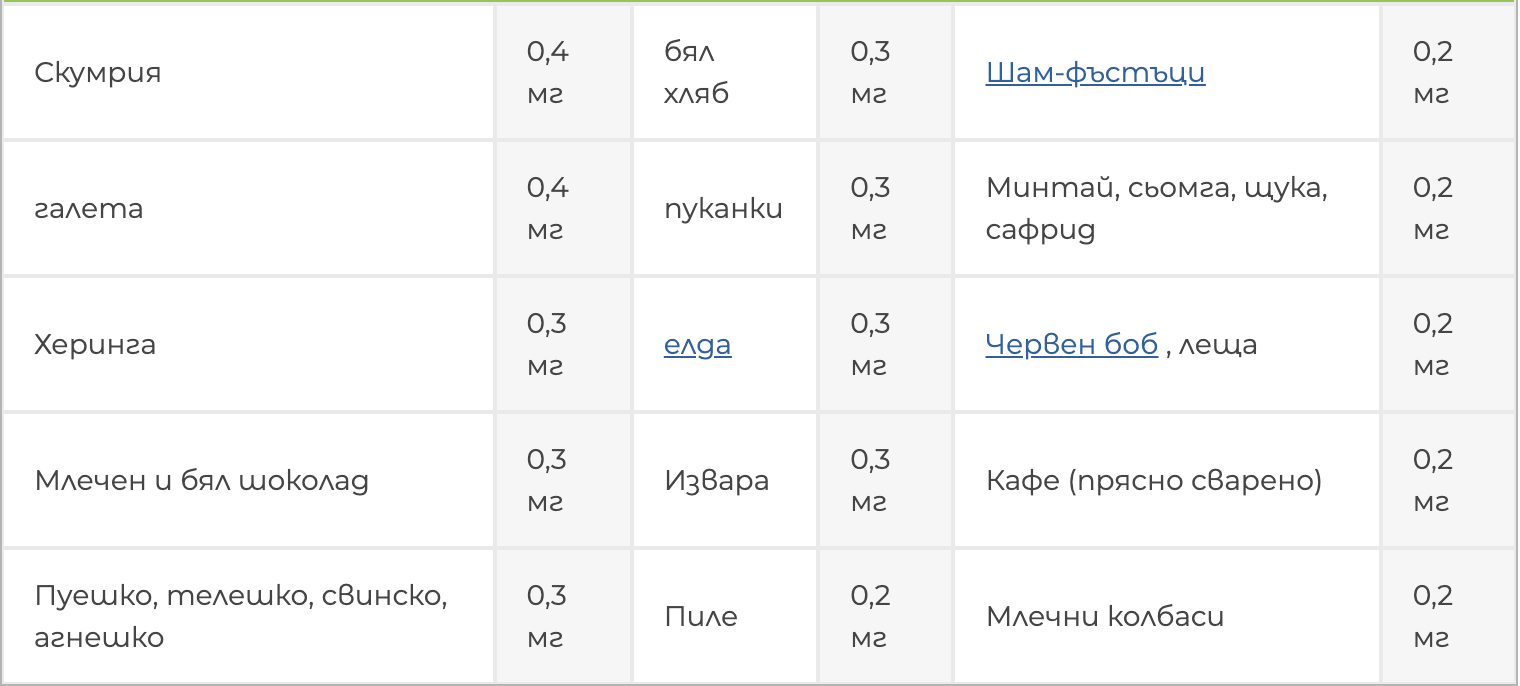Select the Скумрия table cell
The image size is (1520, 686).
point(98,73)
